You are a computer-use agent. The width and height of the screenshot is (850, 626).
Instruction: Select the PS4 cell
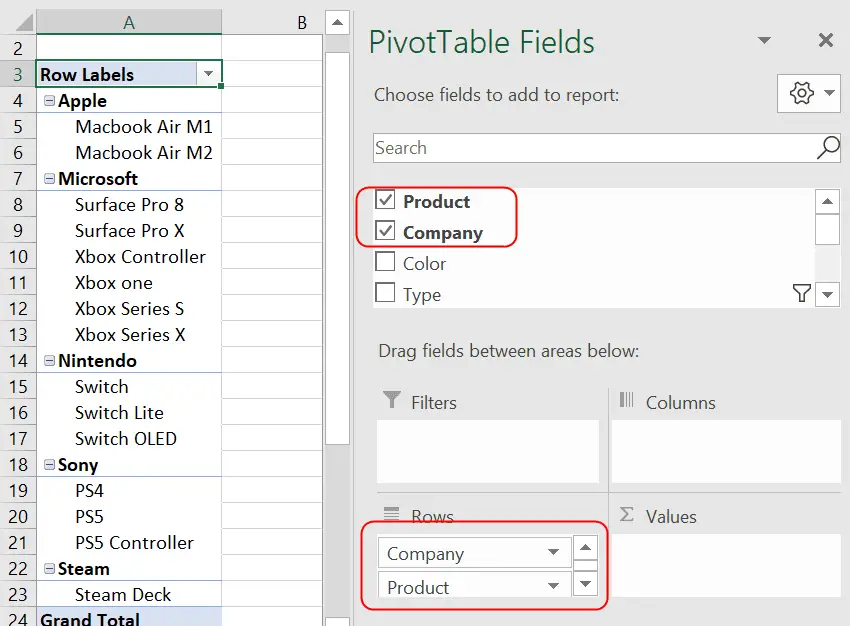(x=129, y=491)
